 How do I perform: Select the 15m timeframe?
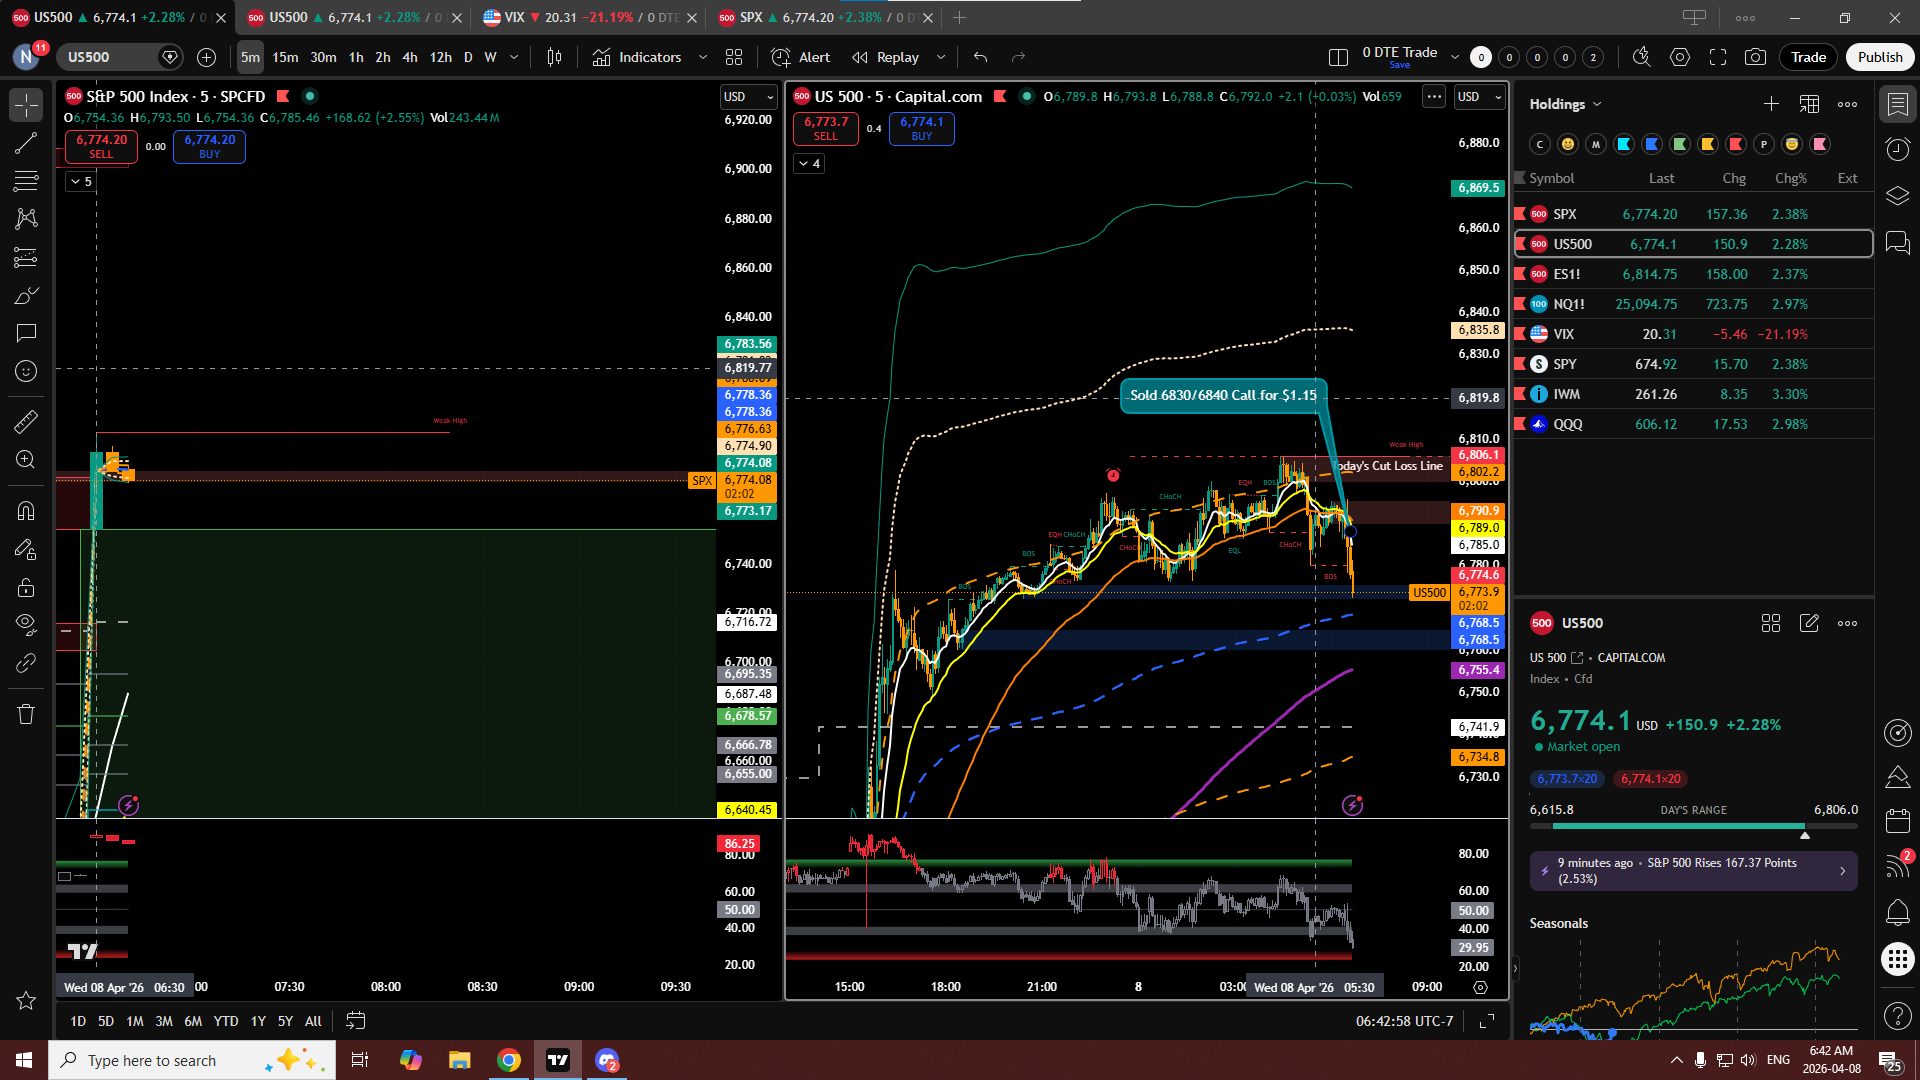[285, 57]
